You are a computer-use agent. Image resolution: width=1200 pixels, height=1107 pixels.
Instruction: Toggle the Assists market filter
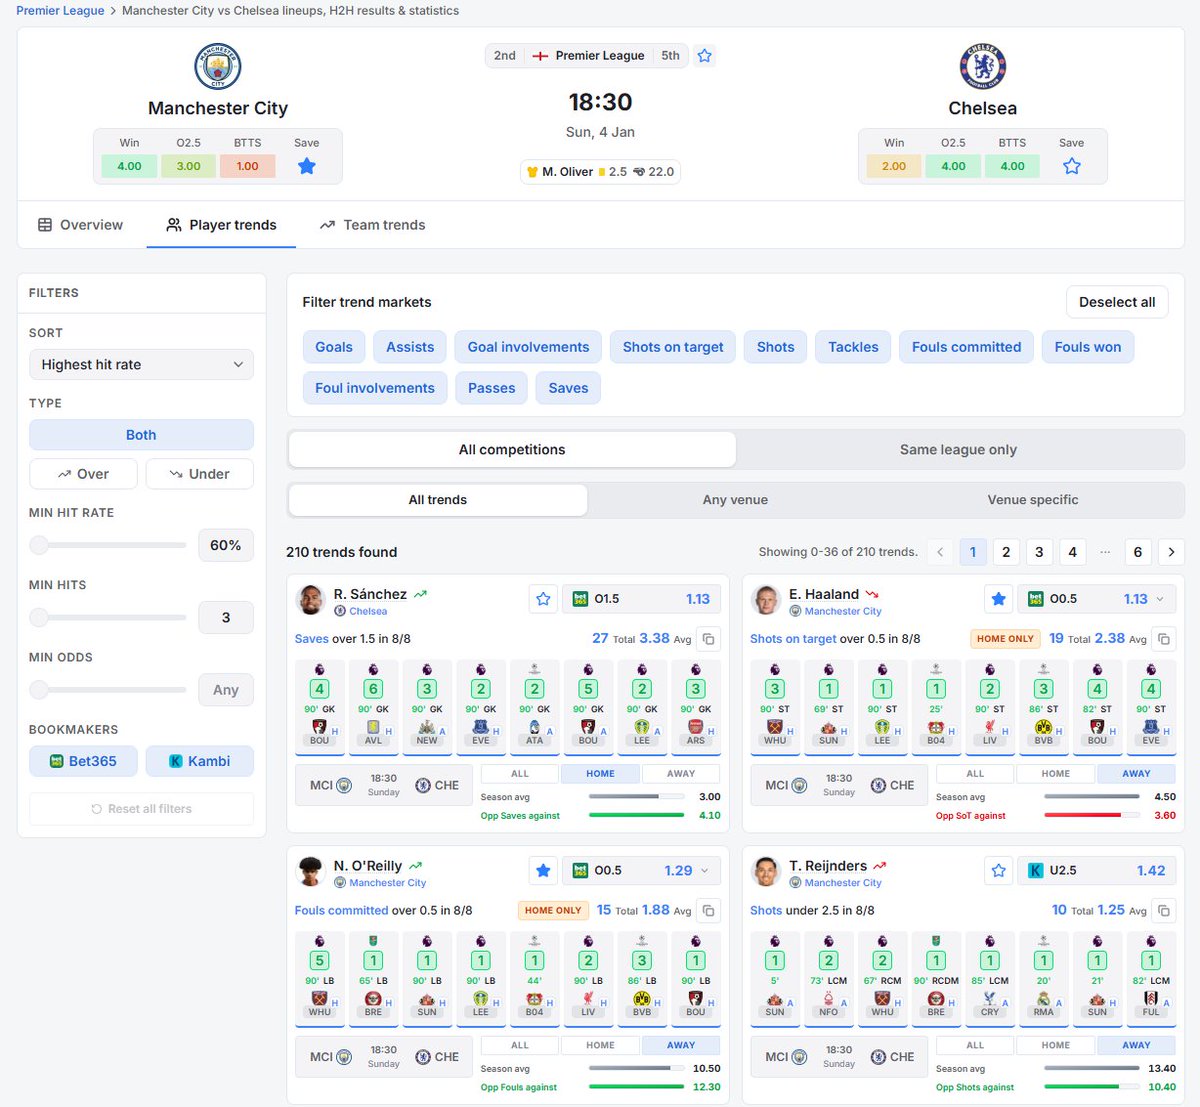tap(410, 347)
